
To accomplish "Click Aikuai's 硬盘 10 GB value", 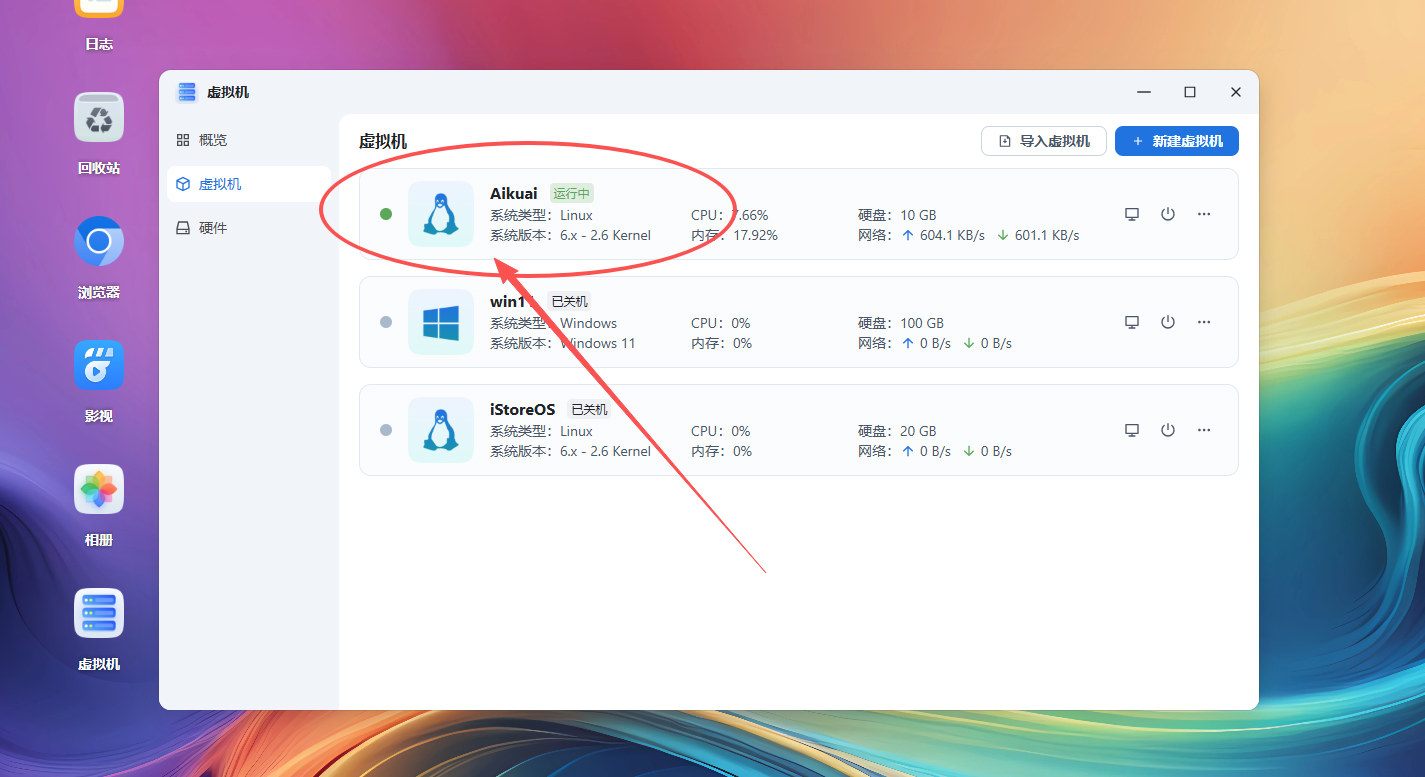I will 918,215.
